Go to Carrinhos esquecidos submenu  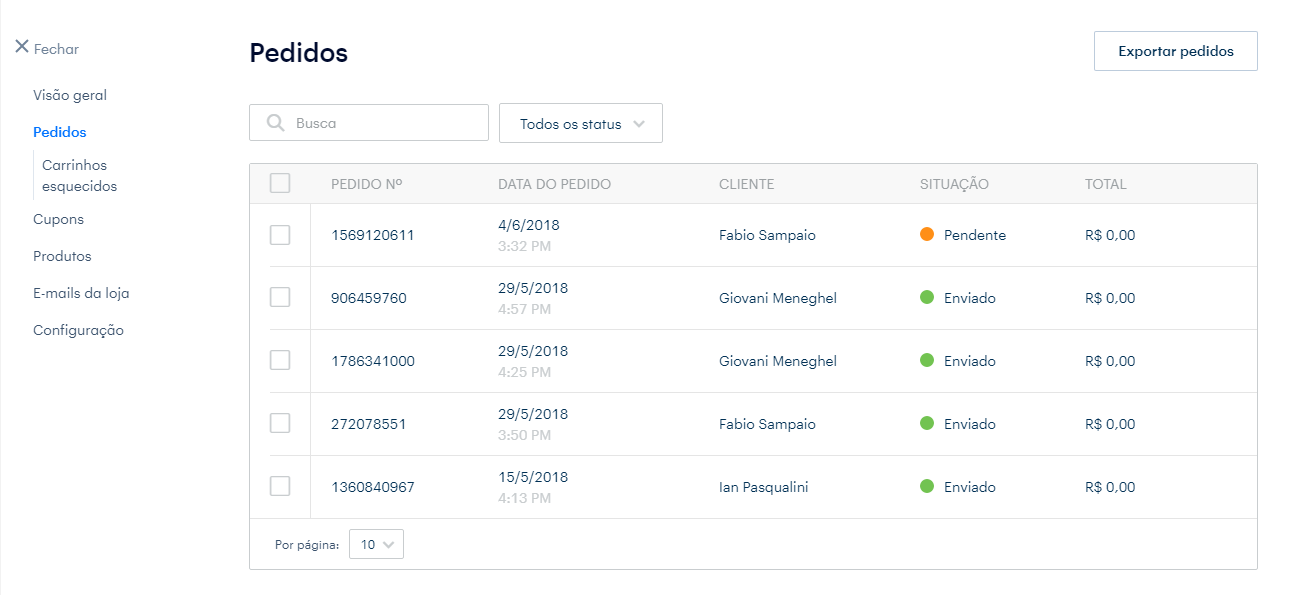click(x=79, y=176)
